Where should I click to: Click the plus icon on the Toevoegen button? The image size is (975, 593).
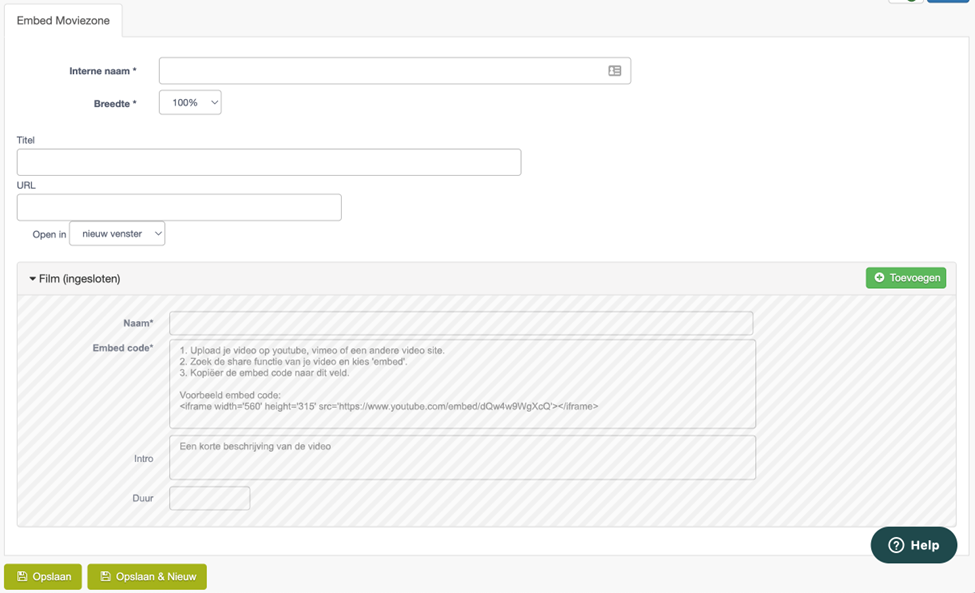(879, 278)
